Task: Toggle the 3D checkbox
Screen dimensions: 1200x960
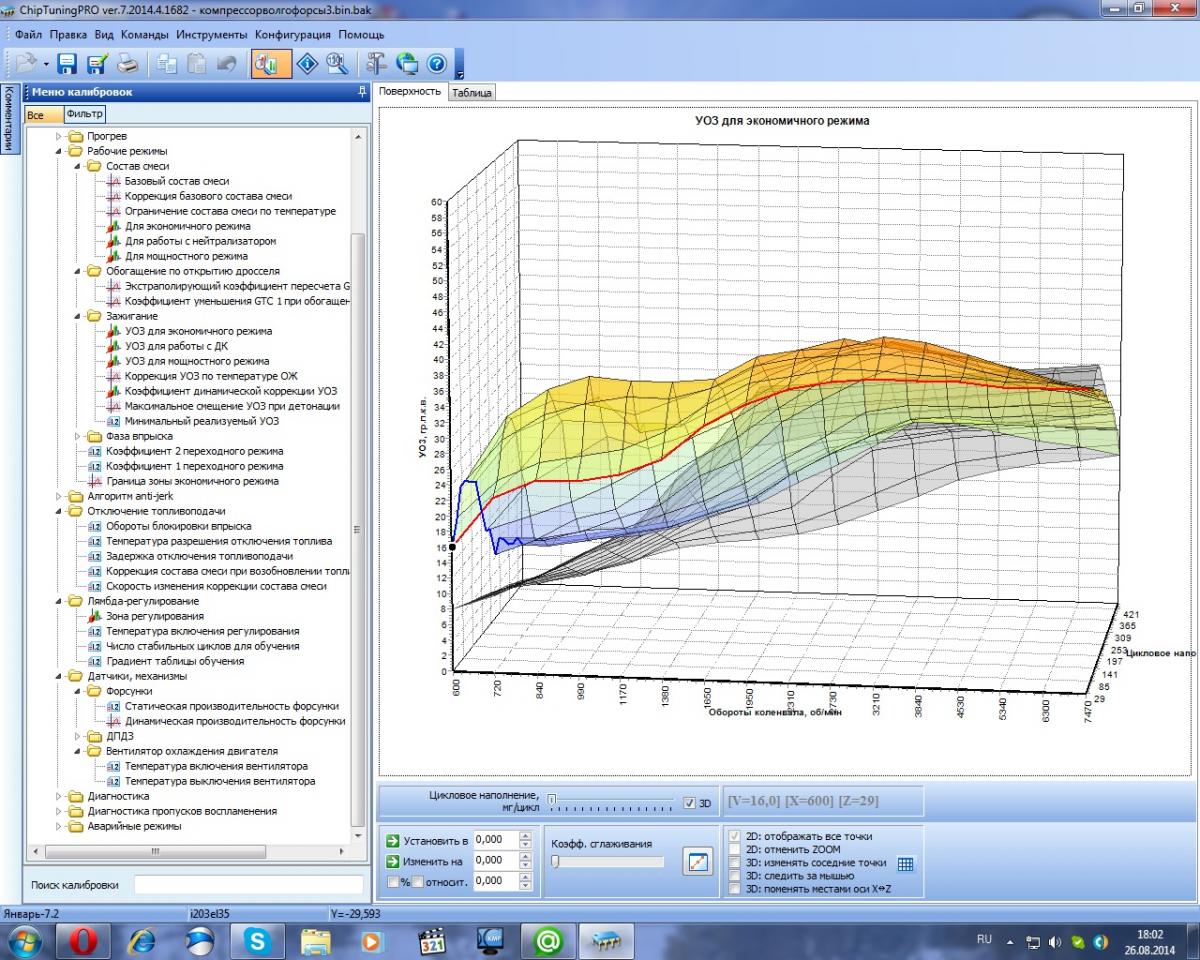Action: [x=689, y=802]
